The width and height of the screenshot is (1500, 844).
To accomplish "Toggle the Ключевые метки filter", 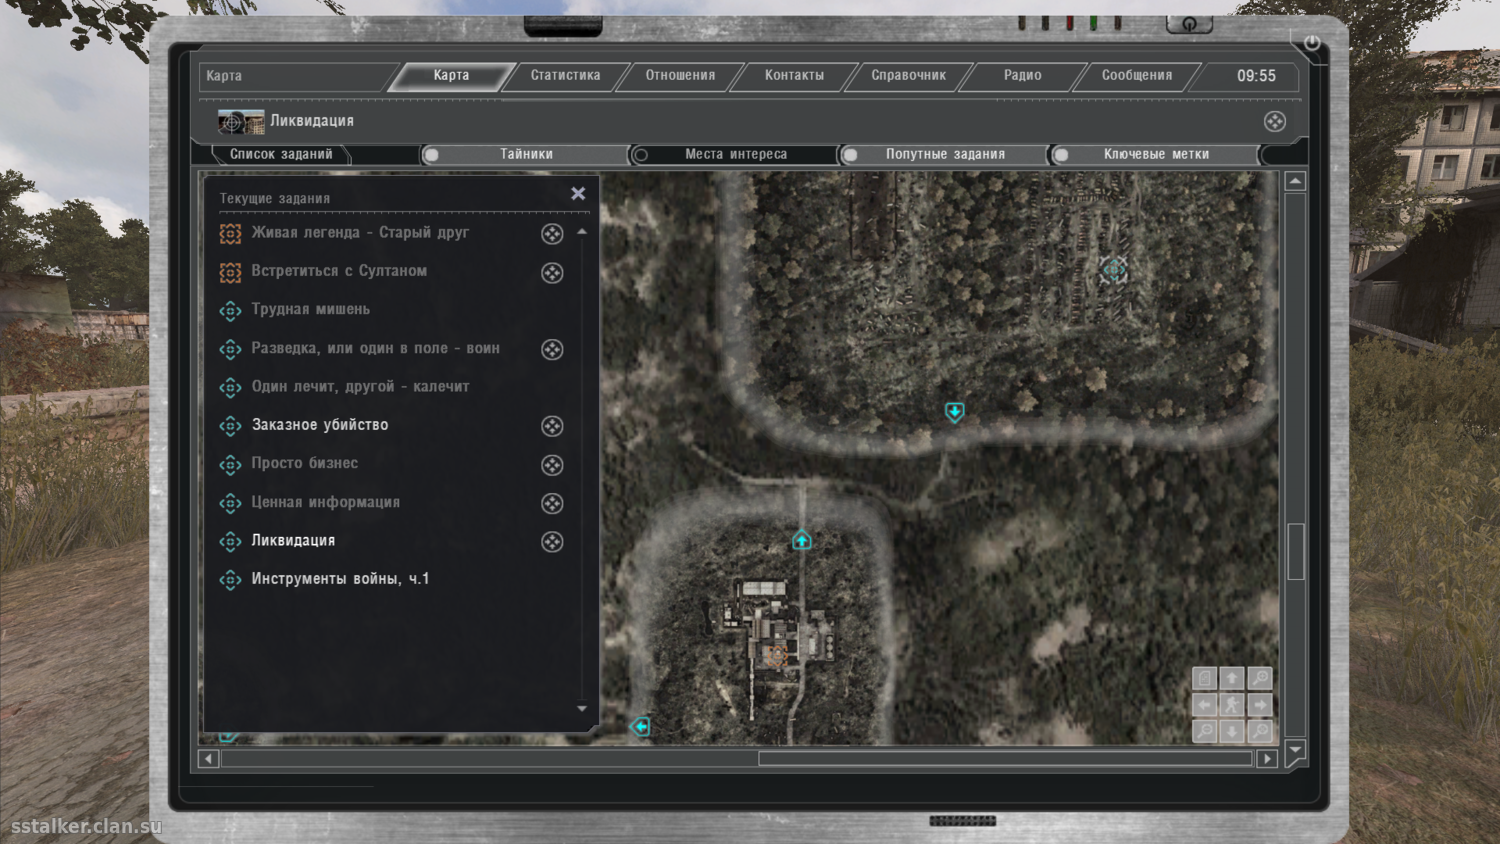I will 1155,154.
